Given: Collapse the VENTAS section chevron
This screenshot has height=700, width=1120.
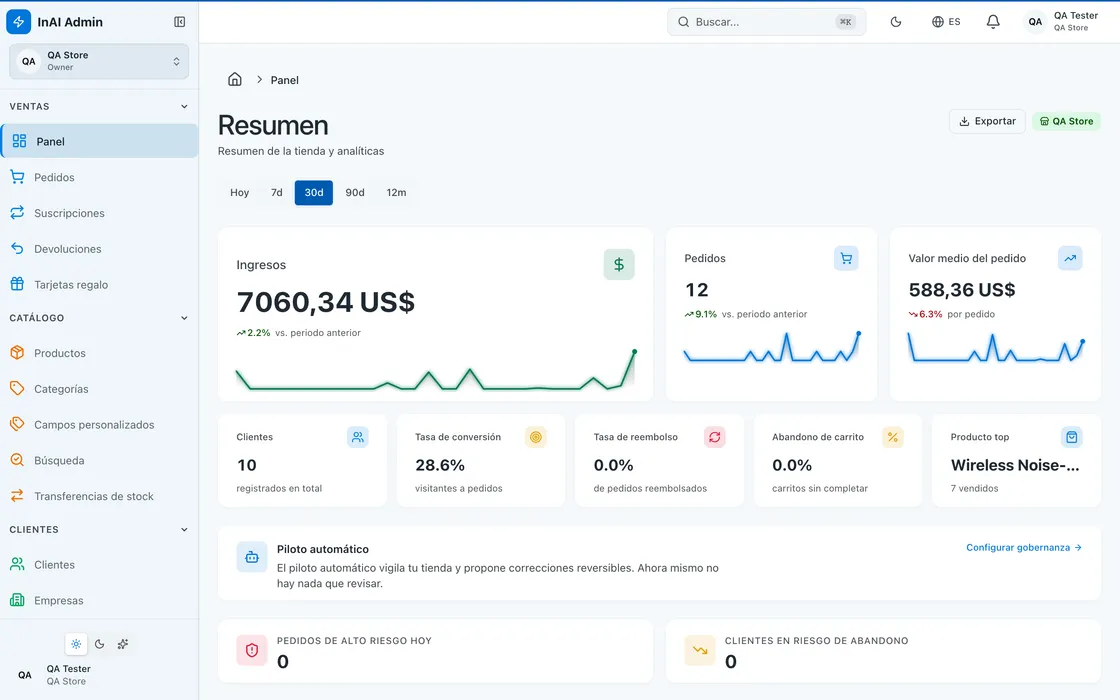Looking at the screenshot, I should 184,106.
